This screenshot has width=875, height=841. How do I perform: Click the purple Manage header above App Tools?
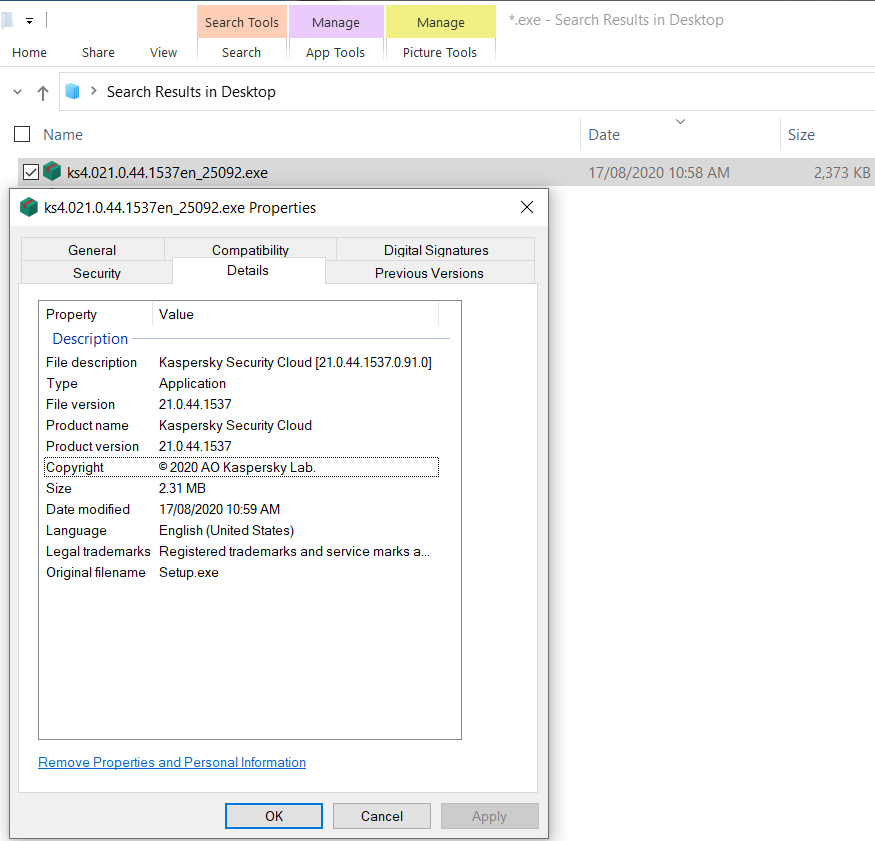pos(336,22)
